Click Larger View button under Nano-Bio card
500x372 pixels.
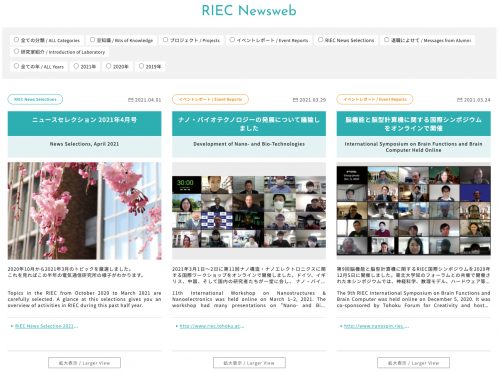coord(249,363)
